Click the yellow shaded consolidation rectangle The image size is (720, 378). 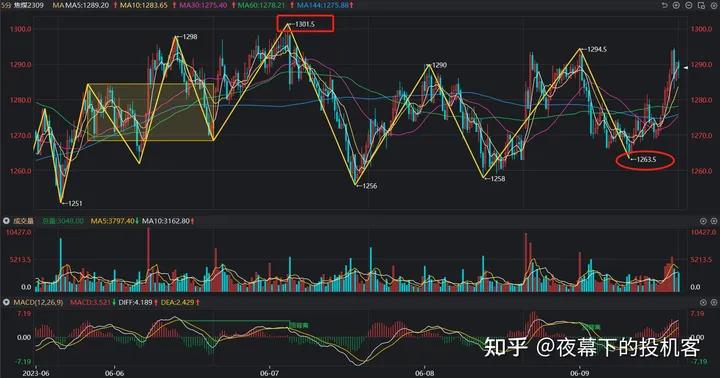tap(150, 112)
